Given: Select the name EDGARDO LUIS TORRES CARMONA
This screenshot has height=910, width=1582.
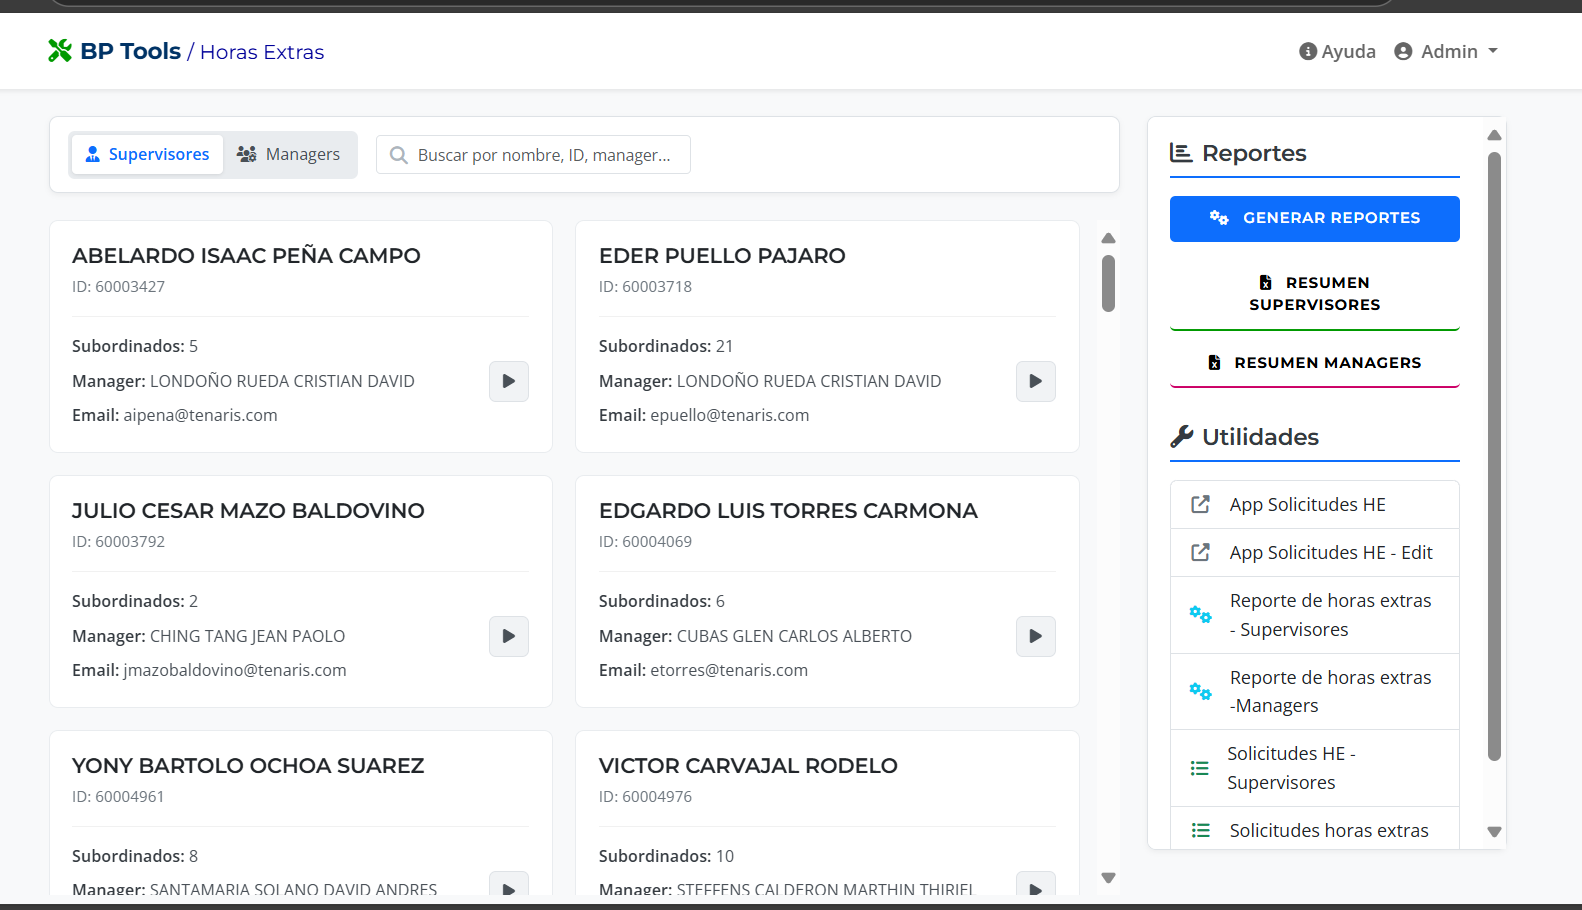Looking at the screenshot, I should pos(788,511).
